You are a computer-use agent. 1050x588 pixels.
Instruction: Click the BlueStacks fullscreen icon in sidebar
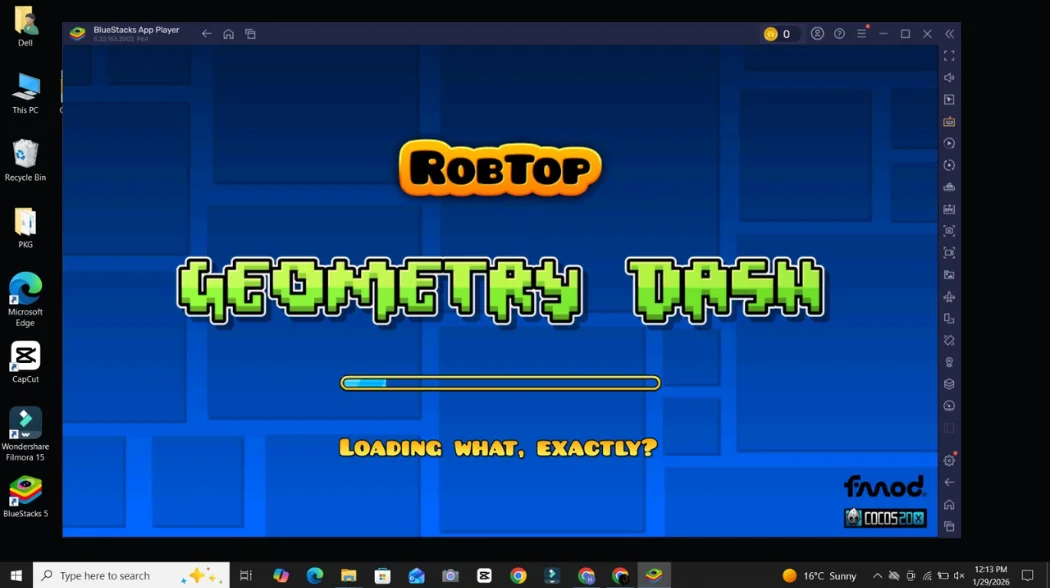949,56
